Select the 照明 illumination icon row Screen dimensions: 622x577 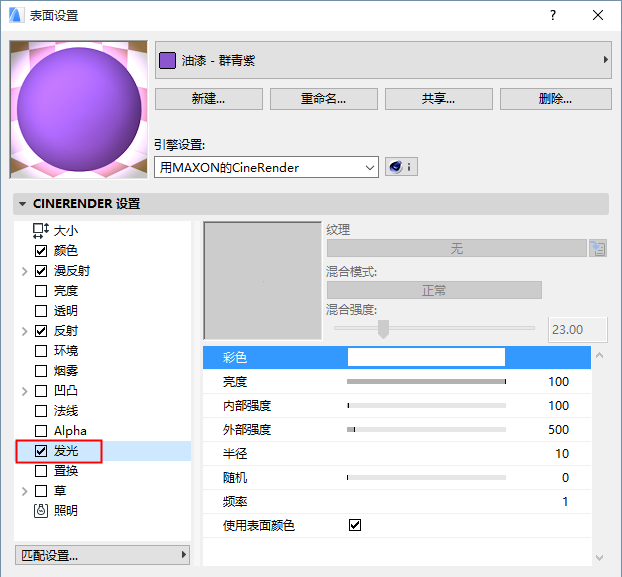click(40, 511)
